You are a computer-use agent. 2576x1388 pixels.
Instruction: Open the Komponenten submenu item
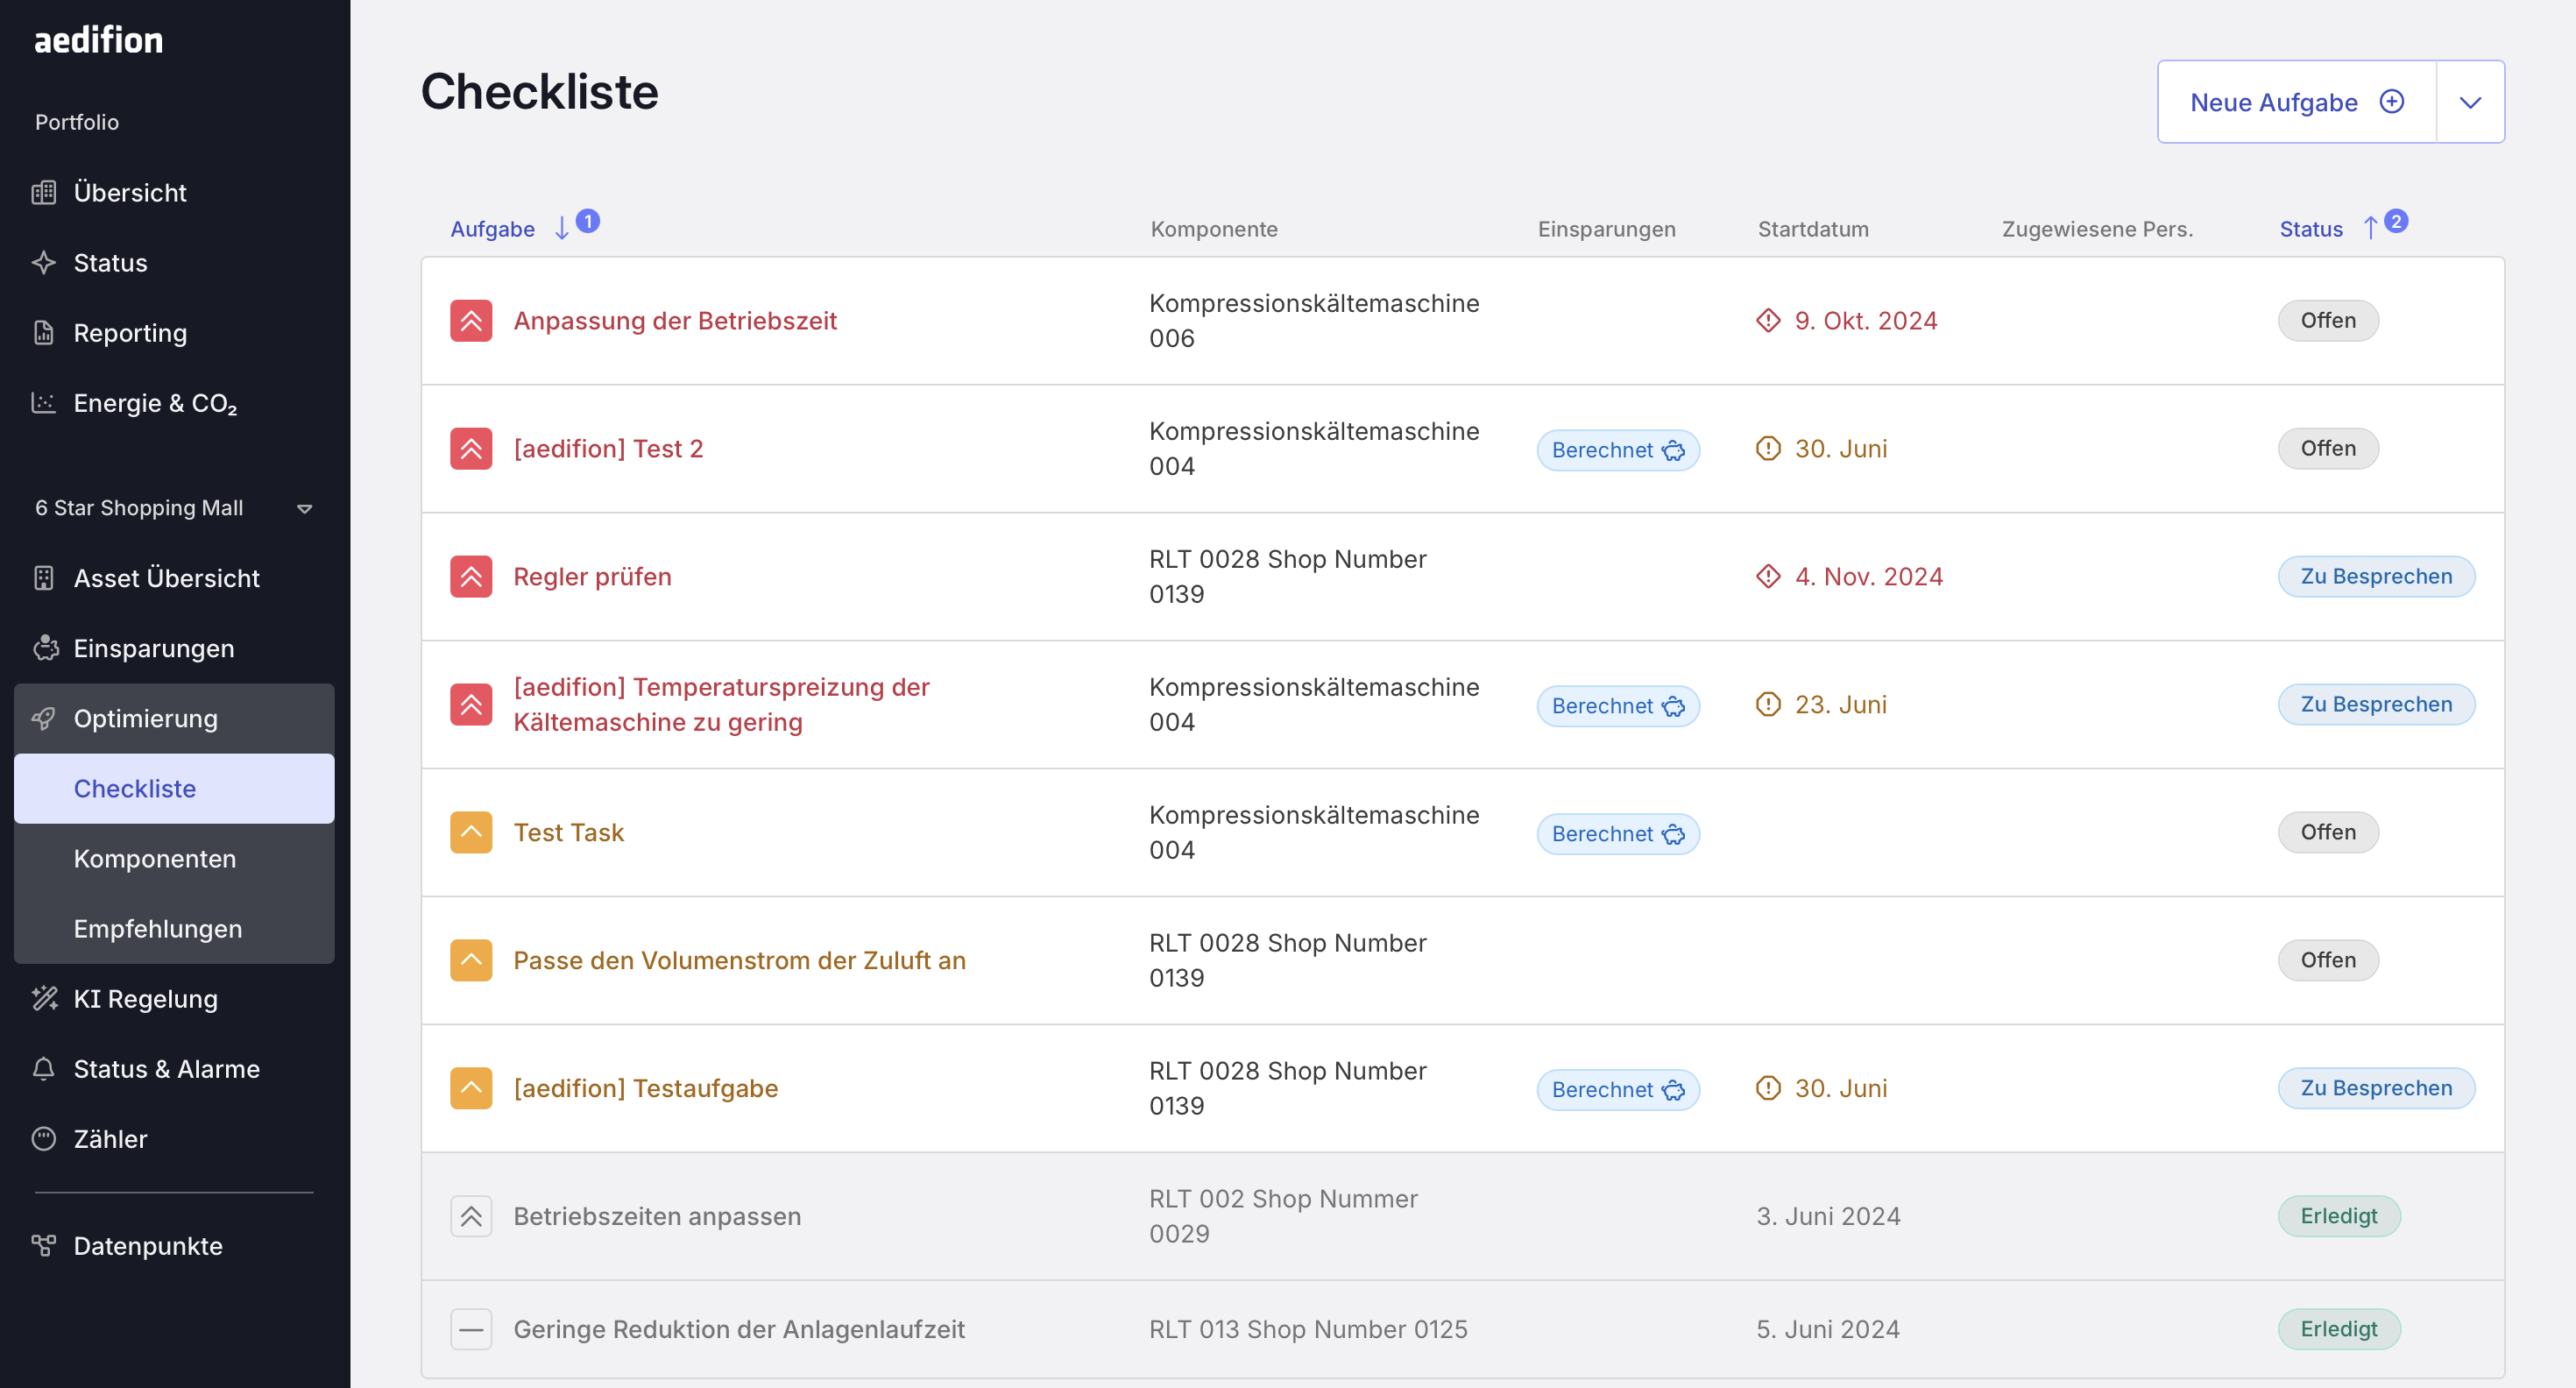(155, 859)
